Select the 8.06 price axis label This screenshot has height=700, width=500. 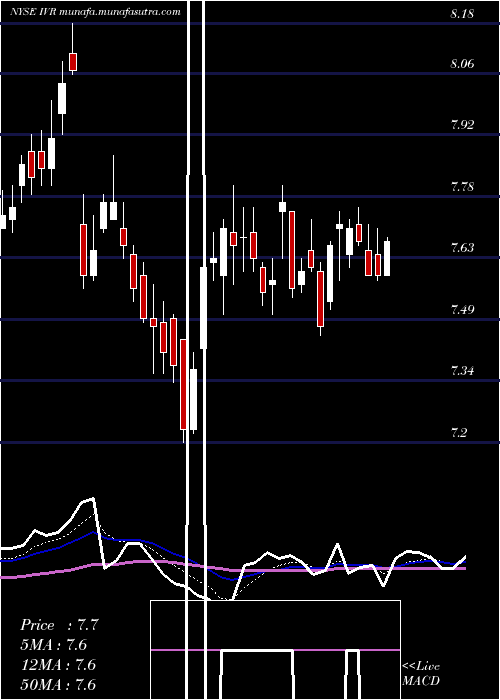[x=462, y=64]
